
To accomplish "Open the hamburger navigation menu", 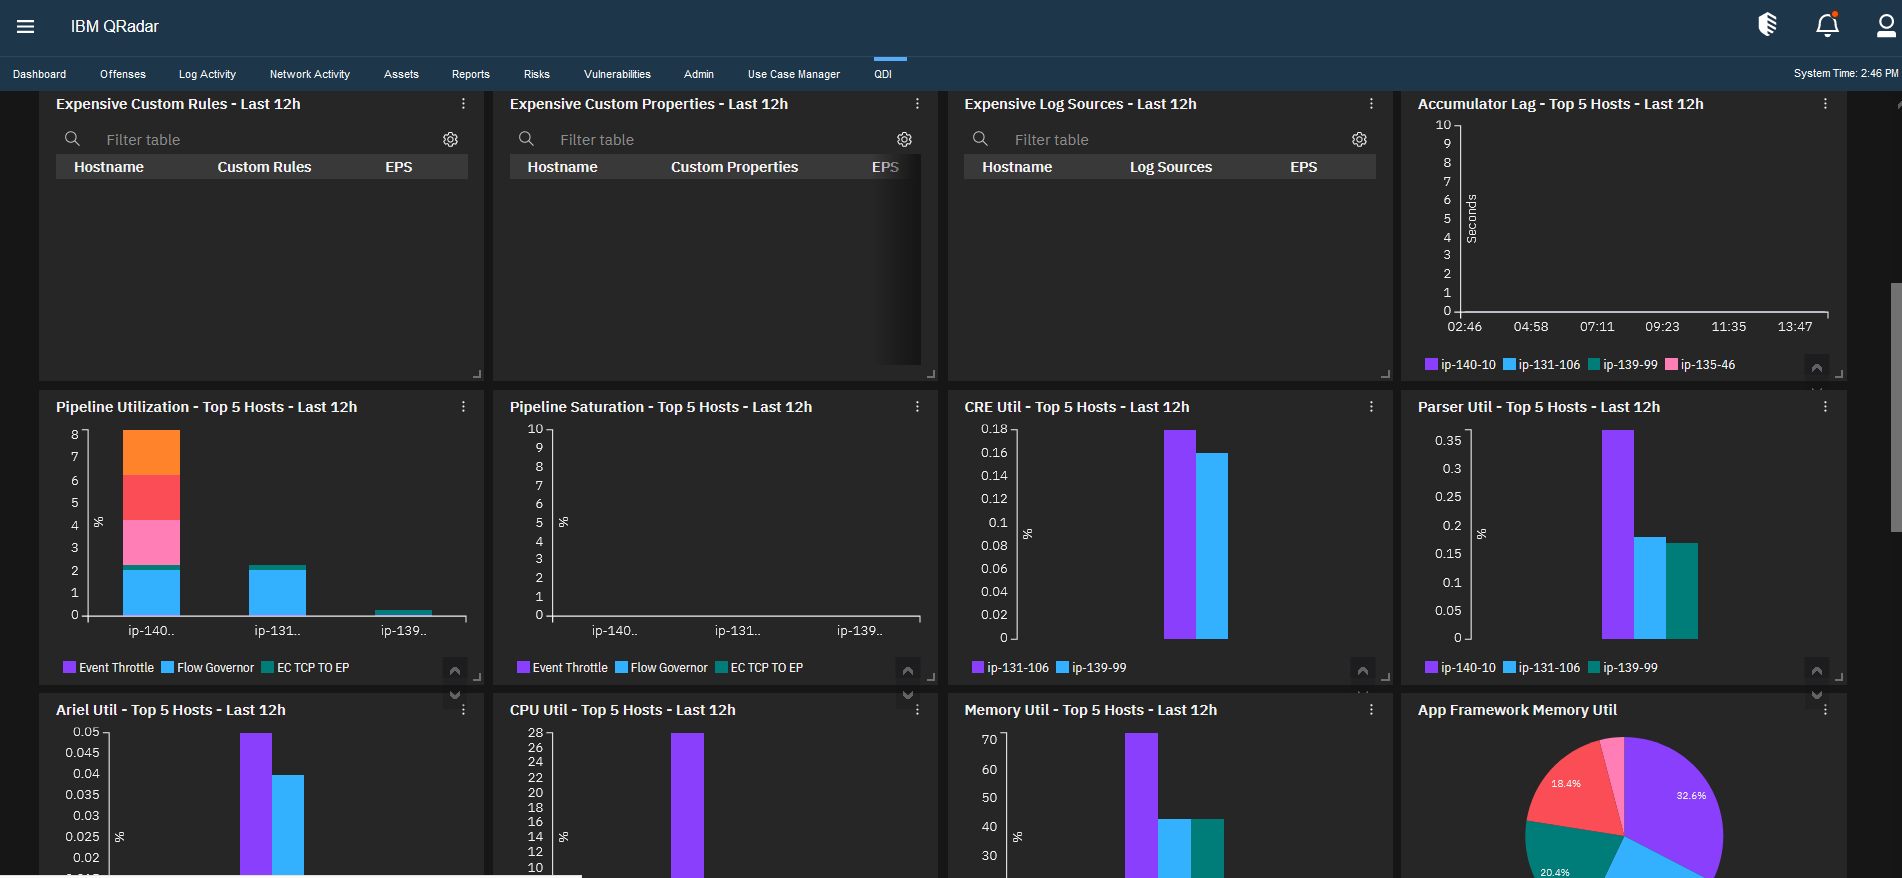I will 26,27.
